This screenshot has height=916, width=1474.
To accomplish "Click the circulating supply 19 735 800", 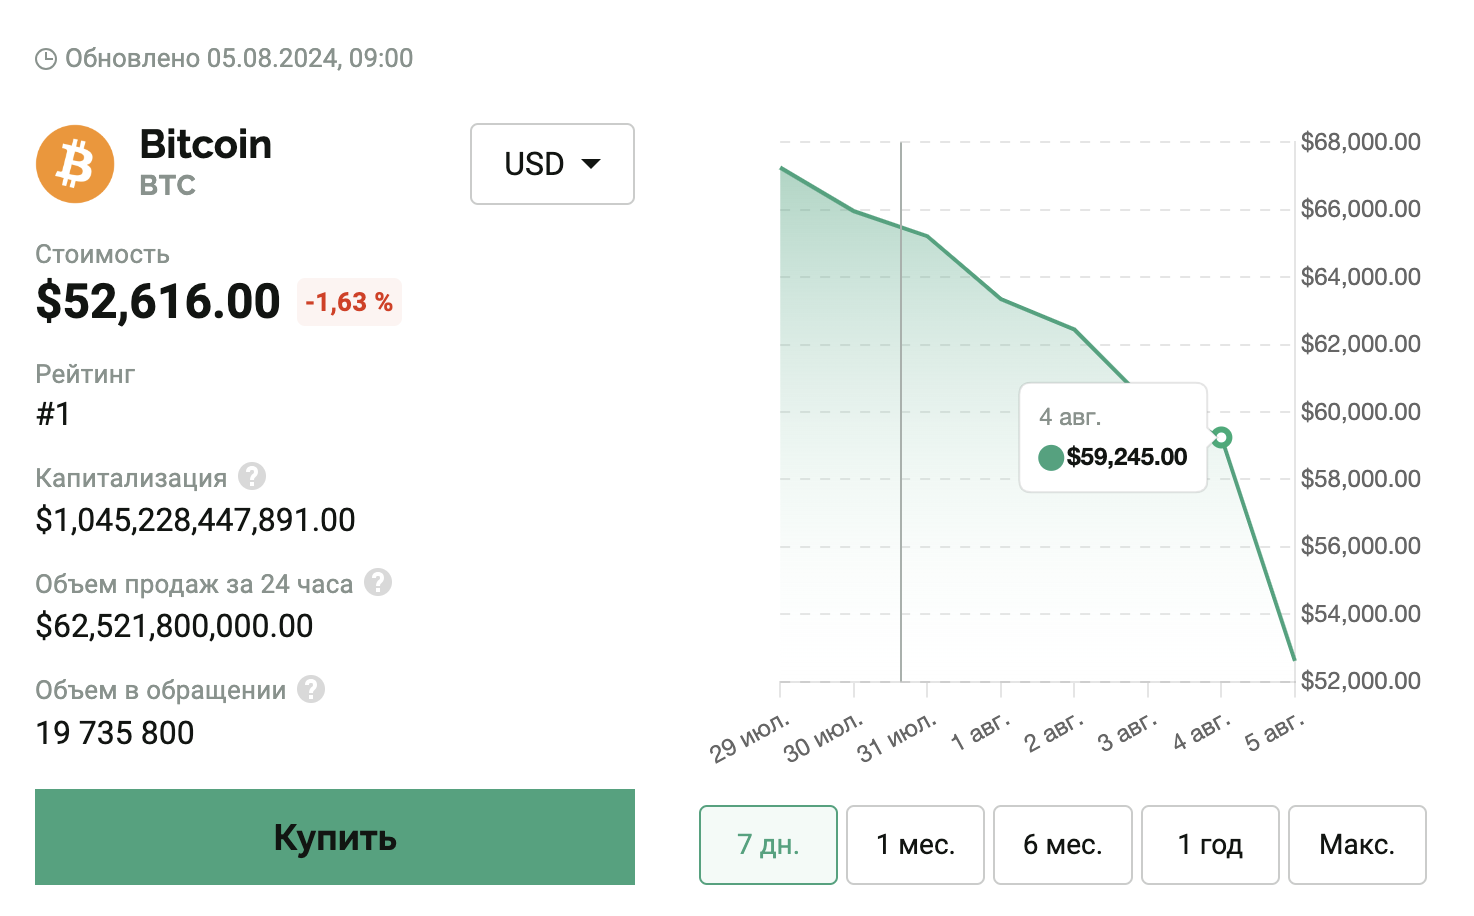I will [x=115, y=733].
